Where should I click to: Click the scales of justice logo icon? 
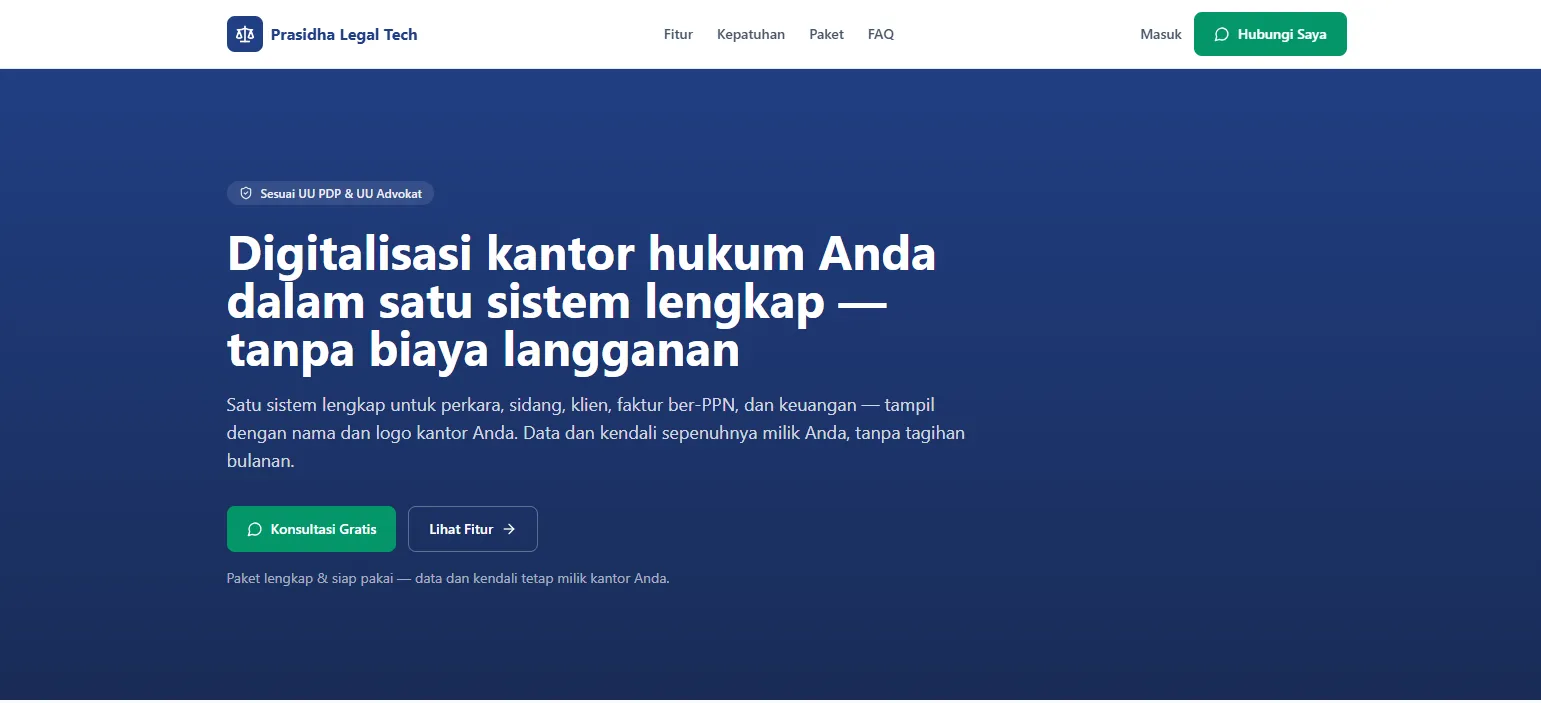245,34
